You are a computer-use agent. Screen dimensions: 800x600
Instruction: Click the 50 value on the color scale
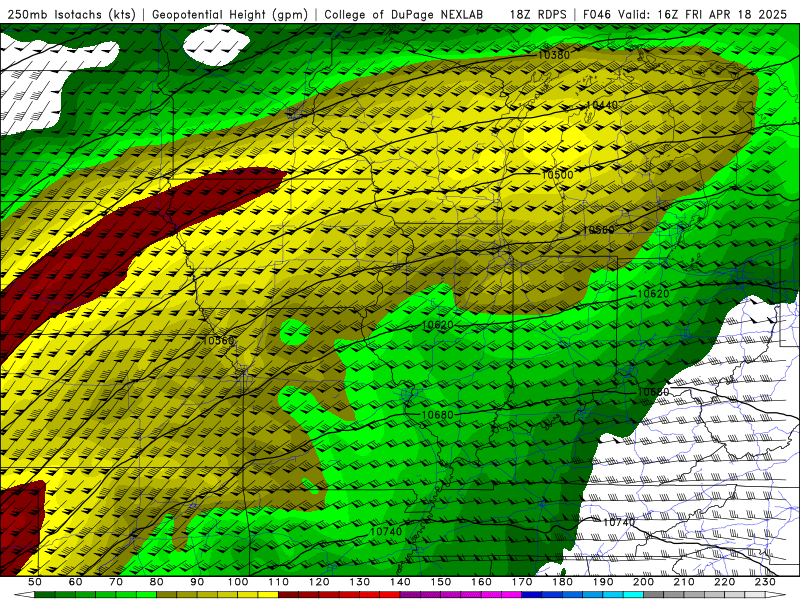(x=35, y=582)
